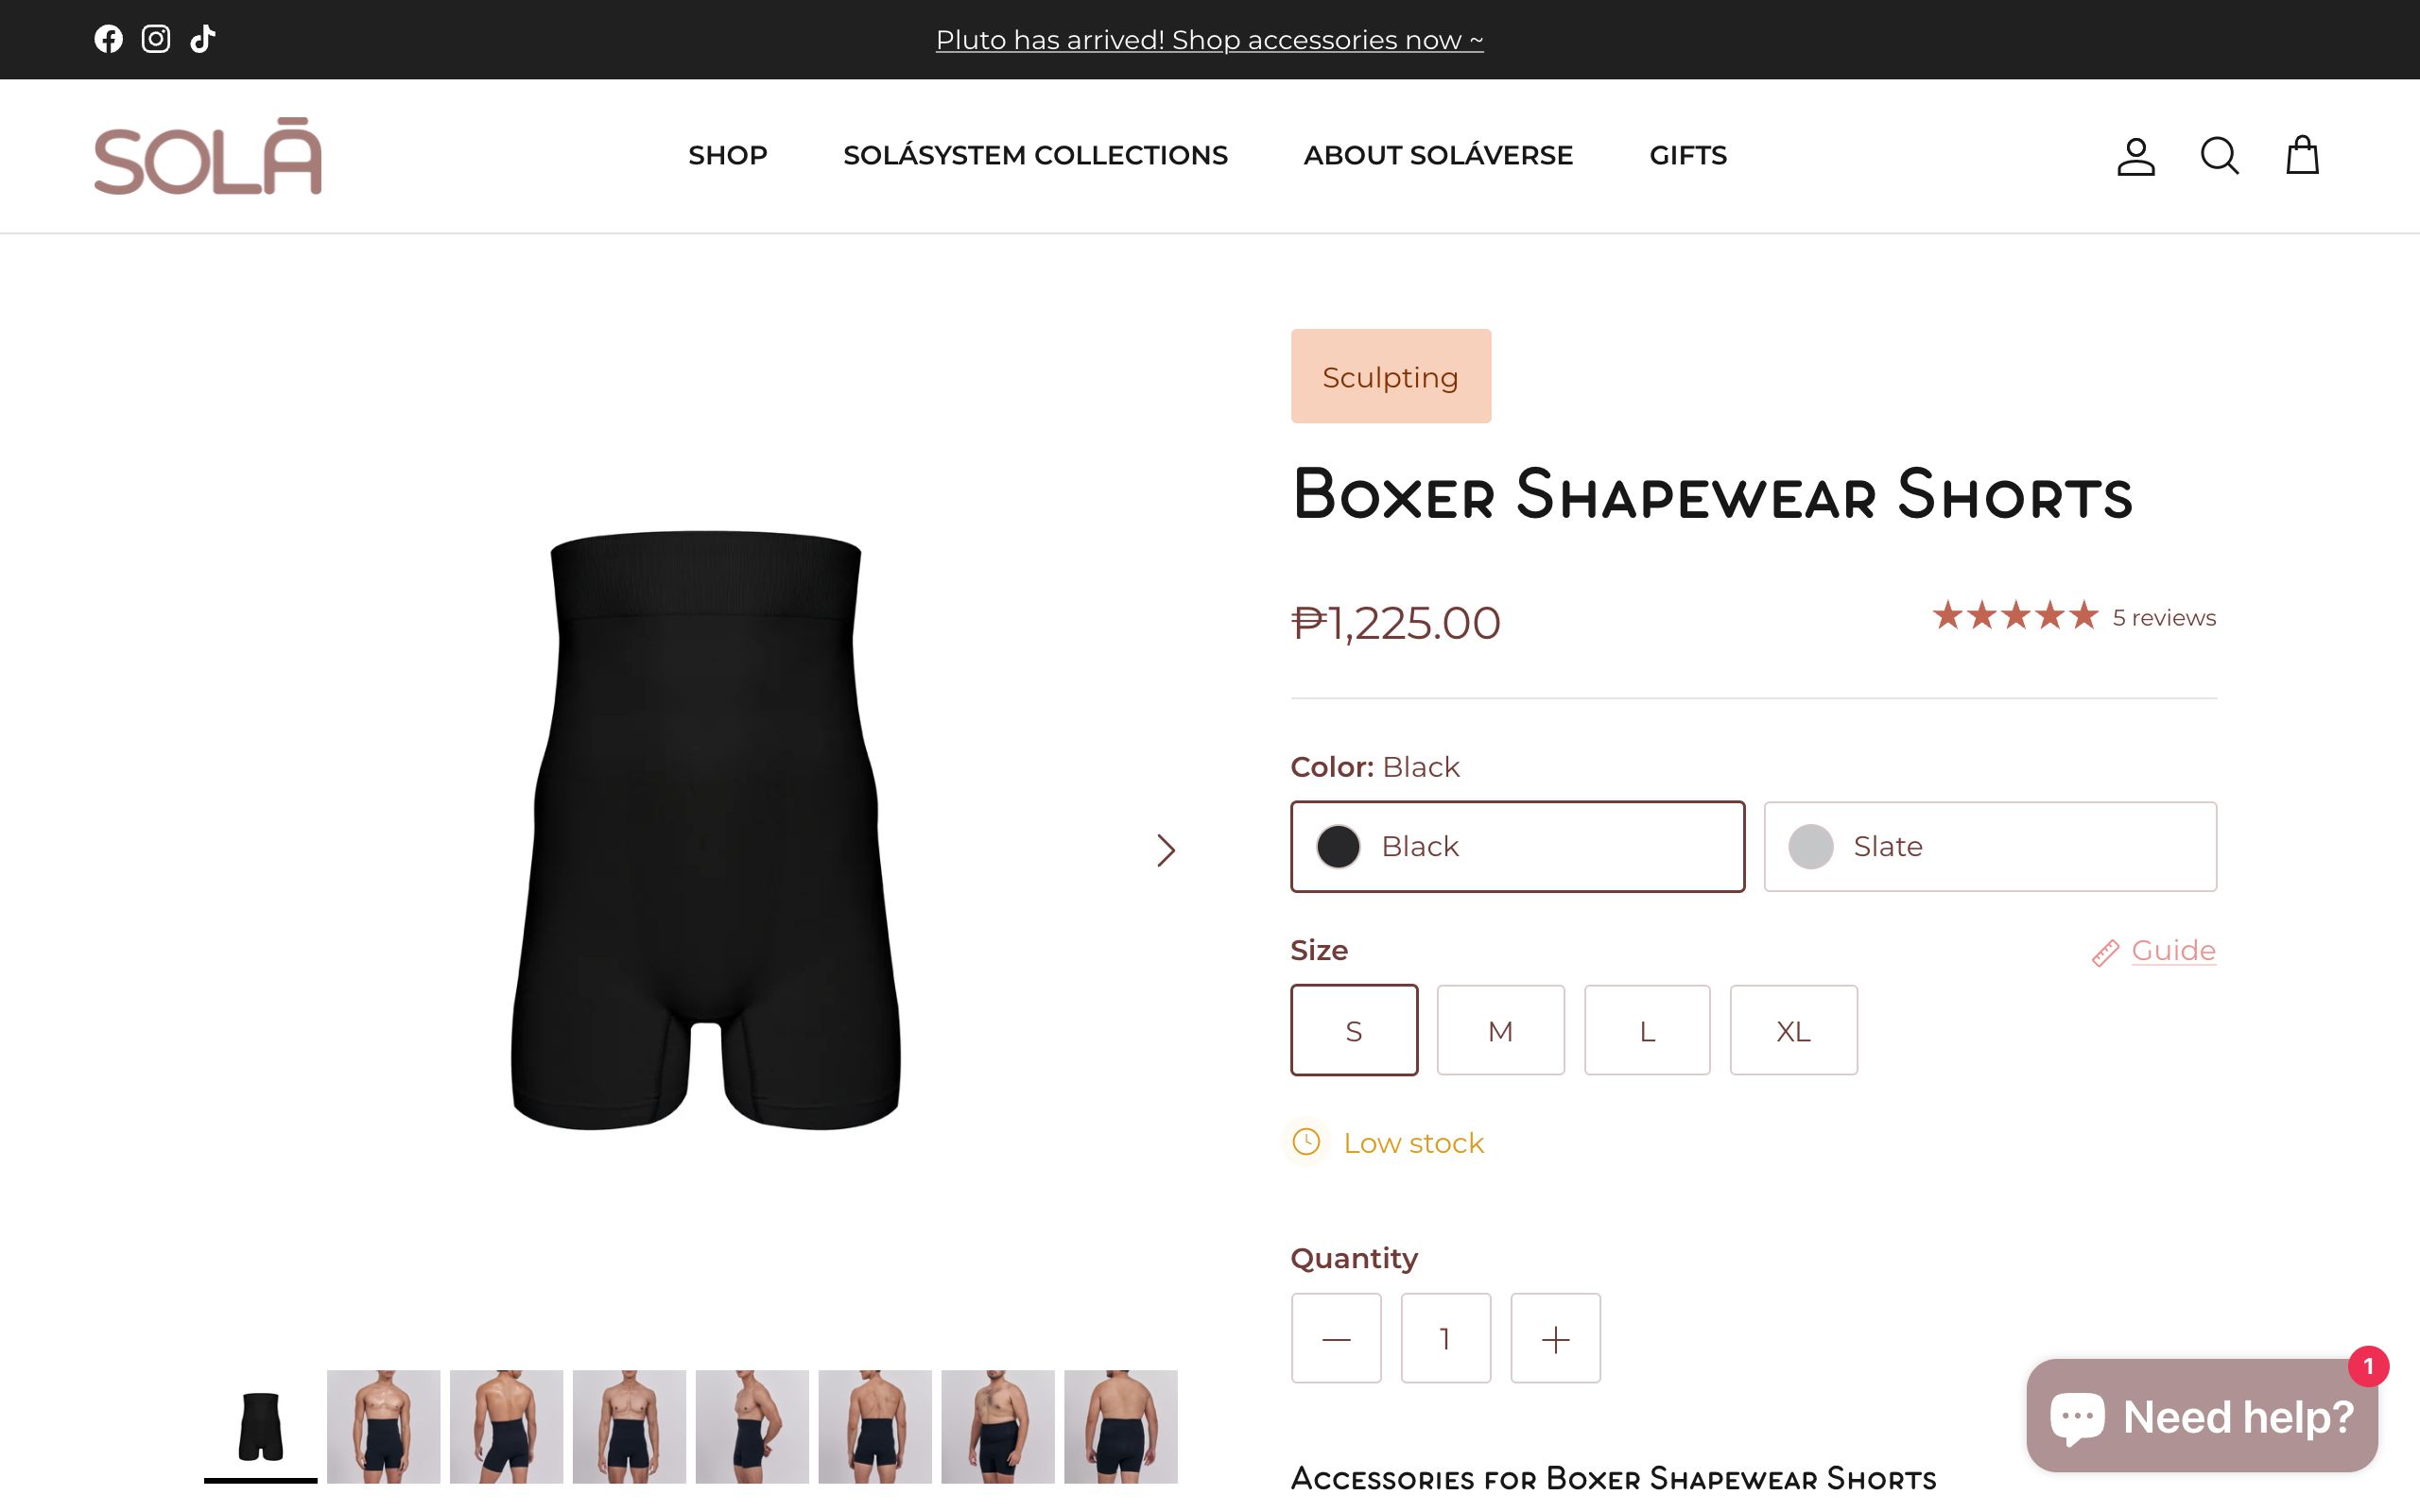The height and width of the screenshot is (1512, 2420).
Task: Click the SOLĀ logo
Action: tap(208, 156)
